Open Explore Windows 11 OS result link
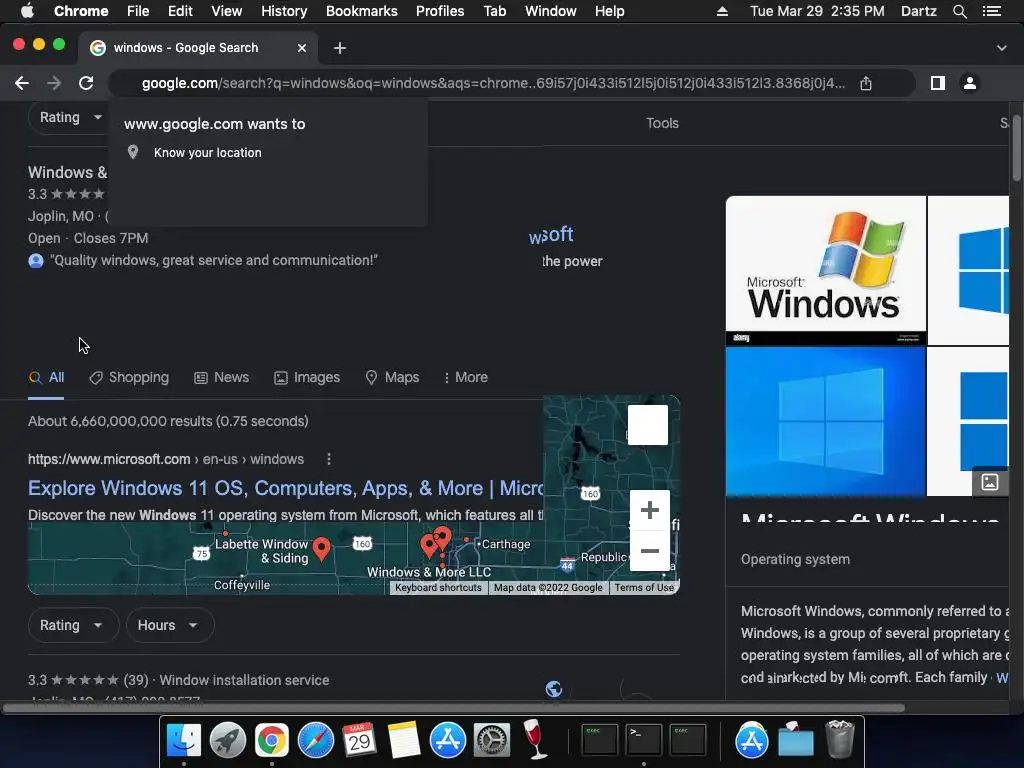This screenshot has width=1024, height=768. 285,488
